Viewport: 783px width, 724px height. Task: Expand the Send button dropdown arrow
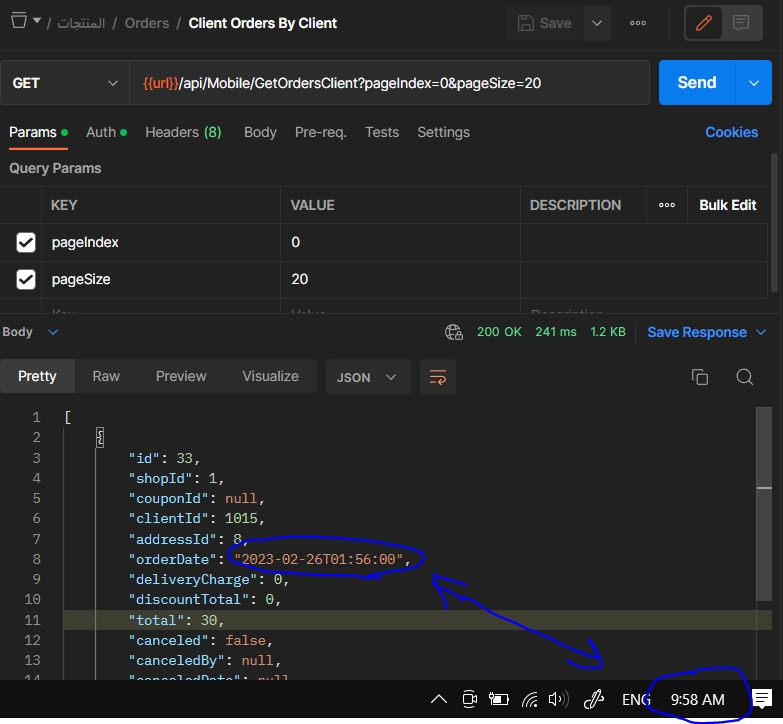click(753, 83)
